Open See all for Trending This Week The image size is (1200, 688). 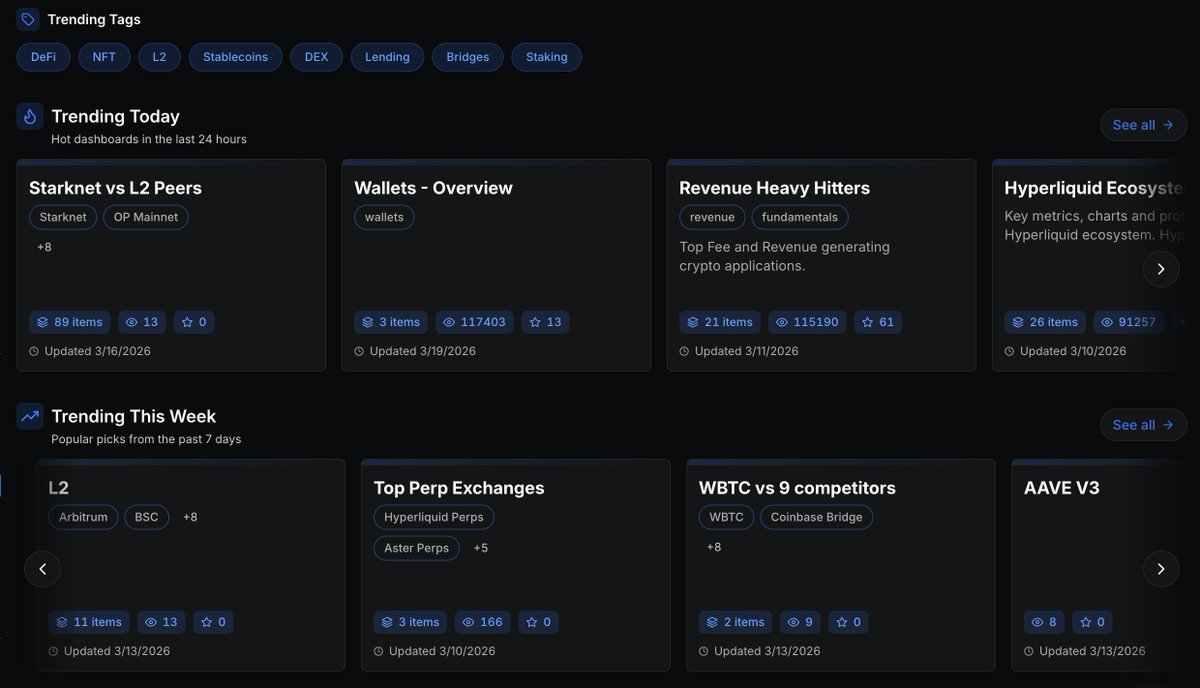[x=1143, y=424]
